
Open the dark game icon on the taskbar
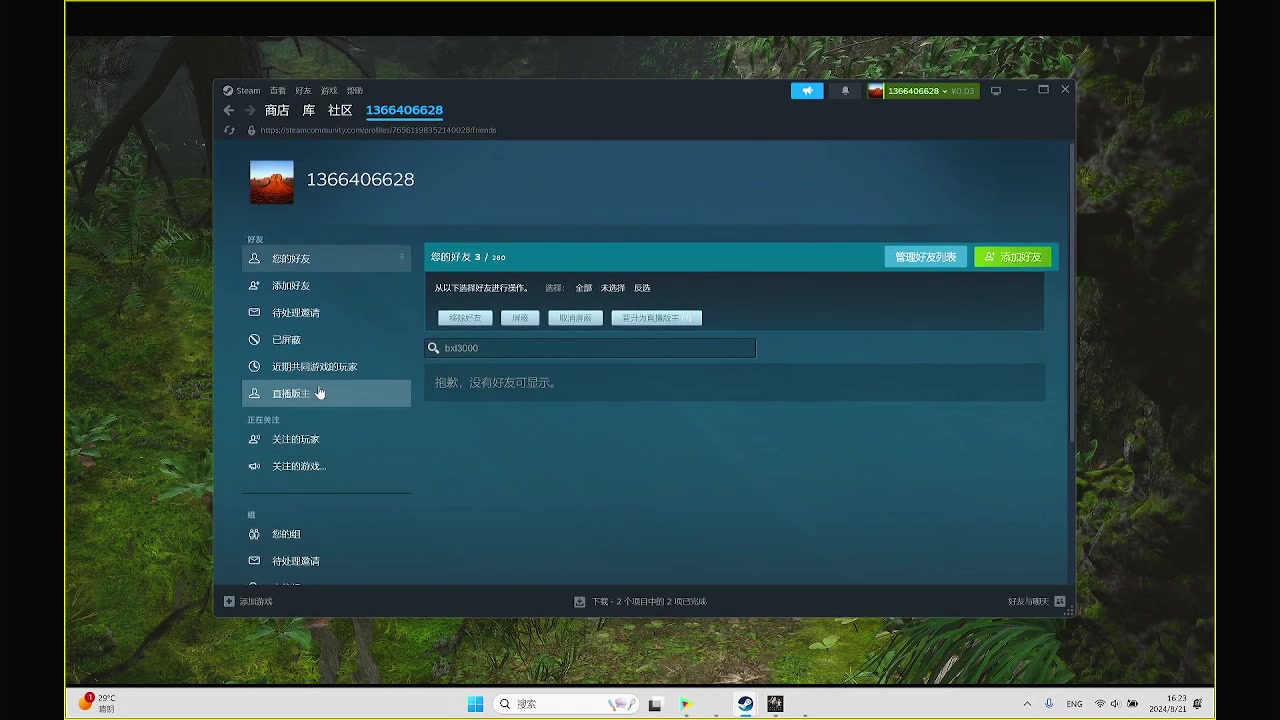(x=775, y=704)
